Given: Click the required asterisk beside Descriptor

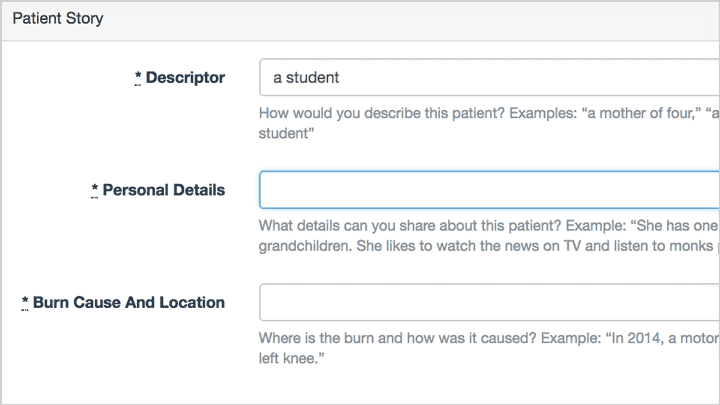Looking at the screenshot, I should [x=138, y=77].
